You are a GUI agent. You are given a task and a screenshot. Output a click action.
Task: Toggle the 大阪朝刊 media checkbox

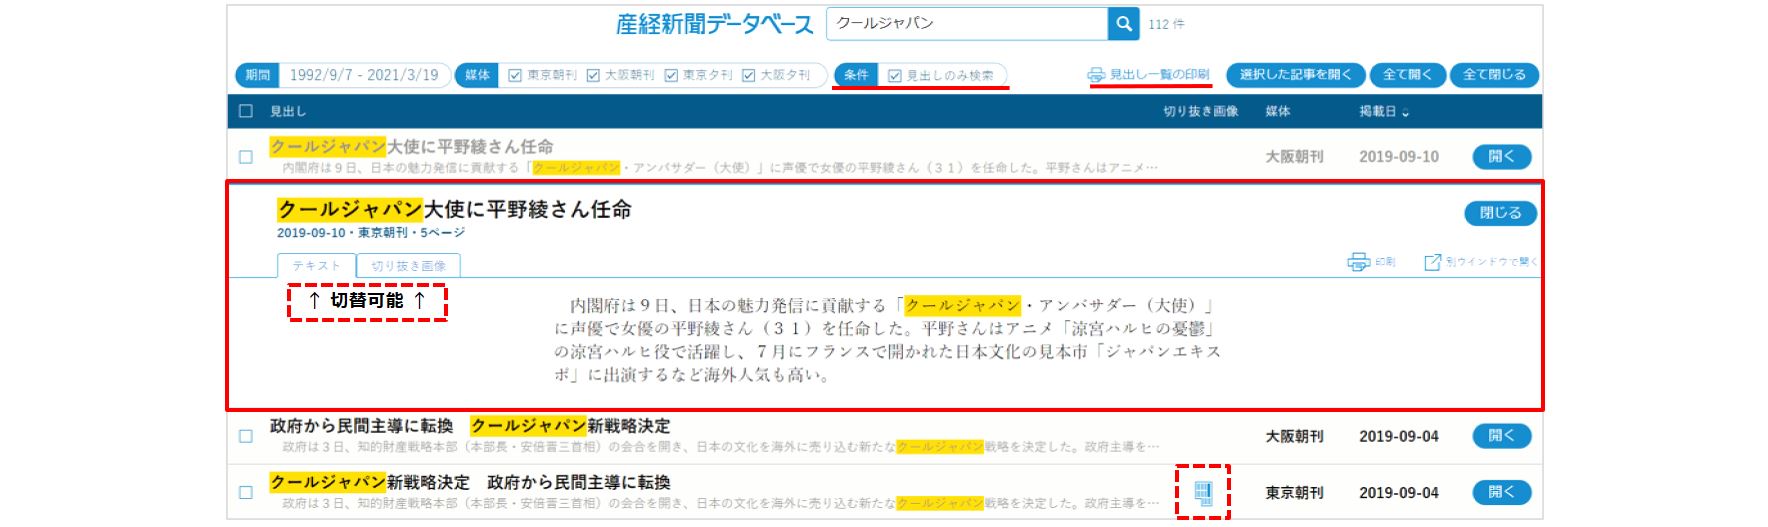click(x=593, y=75)
